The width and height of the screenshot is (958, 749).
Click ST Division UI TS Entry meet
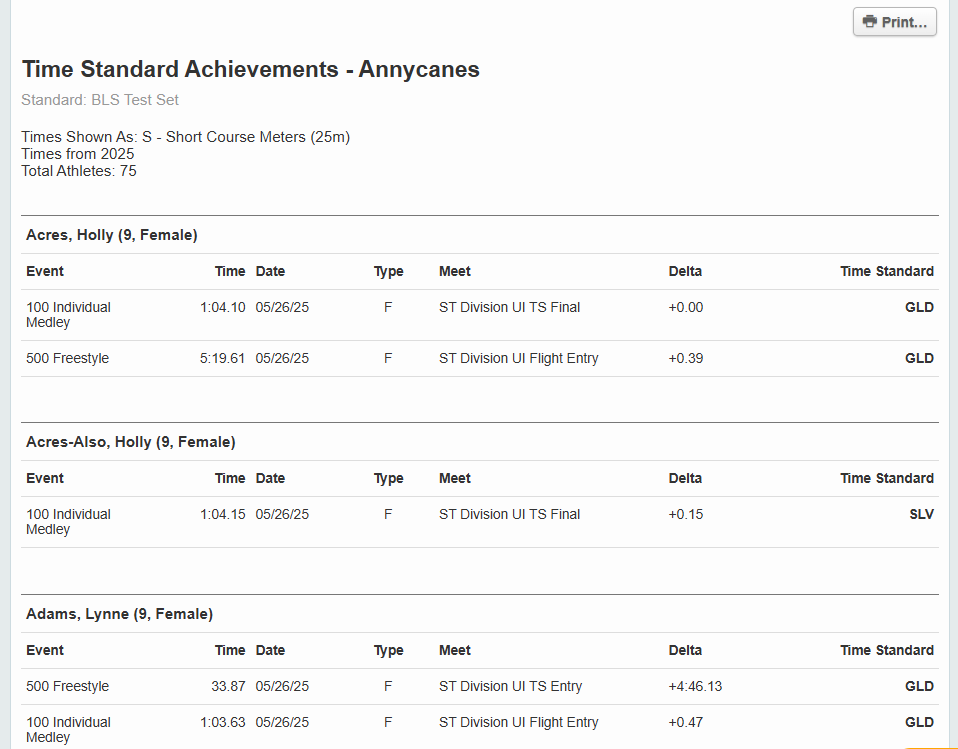pyautogui.click(x=510, y=687)
